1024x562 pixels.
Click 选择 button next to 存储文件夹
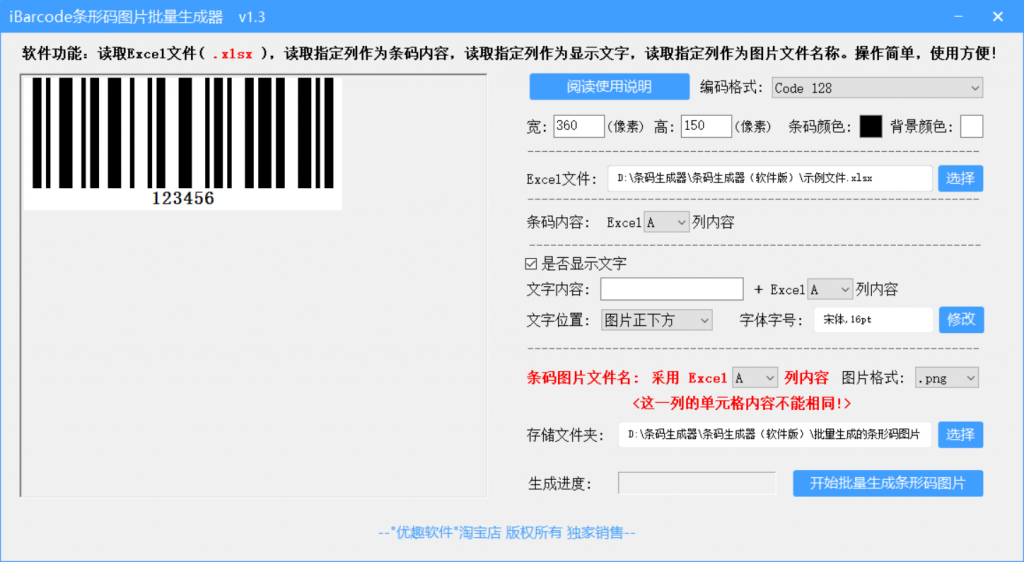tap(960, 435)
